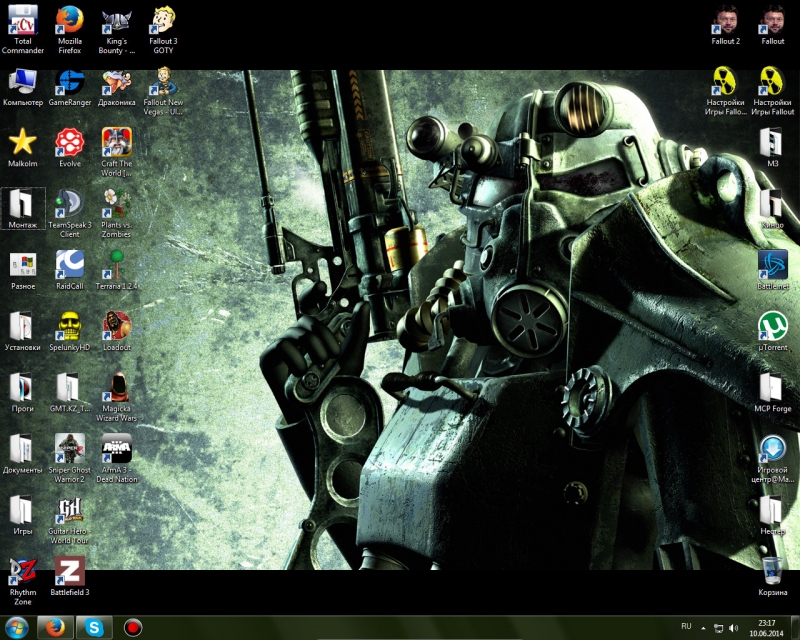The image size is (800, 640).
Task: Select the Корзина recycle bin
Action: [772, 577]
